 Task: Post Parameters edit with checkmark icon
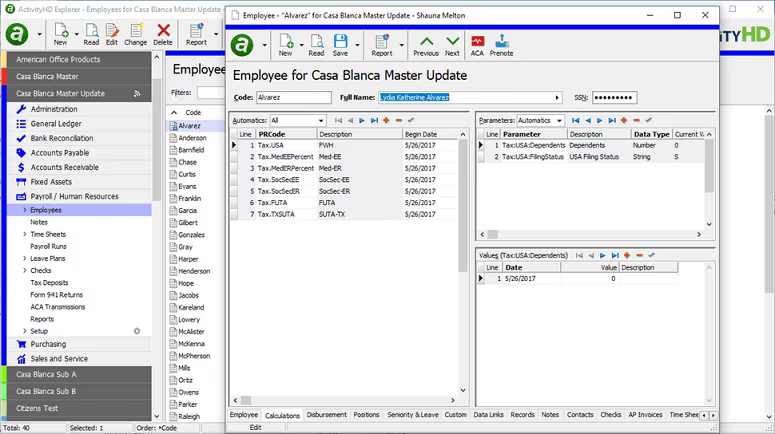click(648, 120)
